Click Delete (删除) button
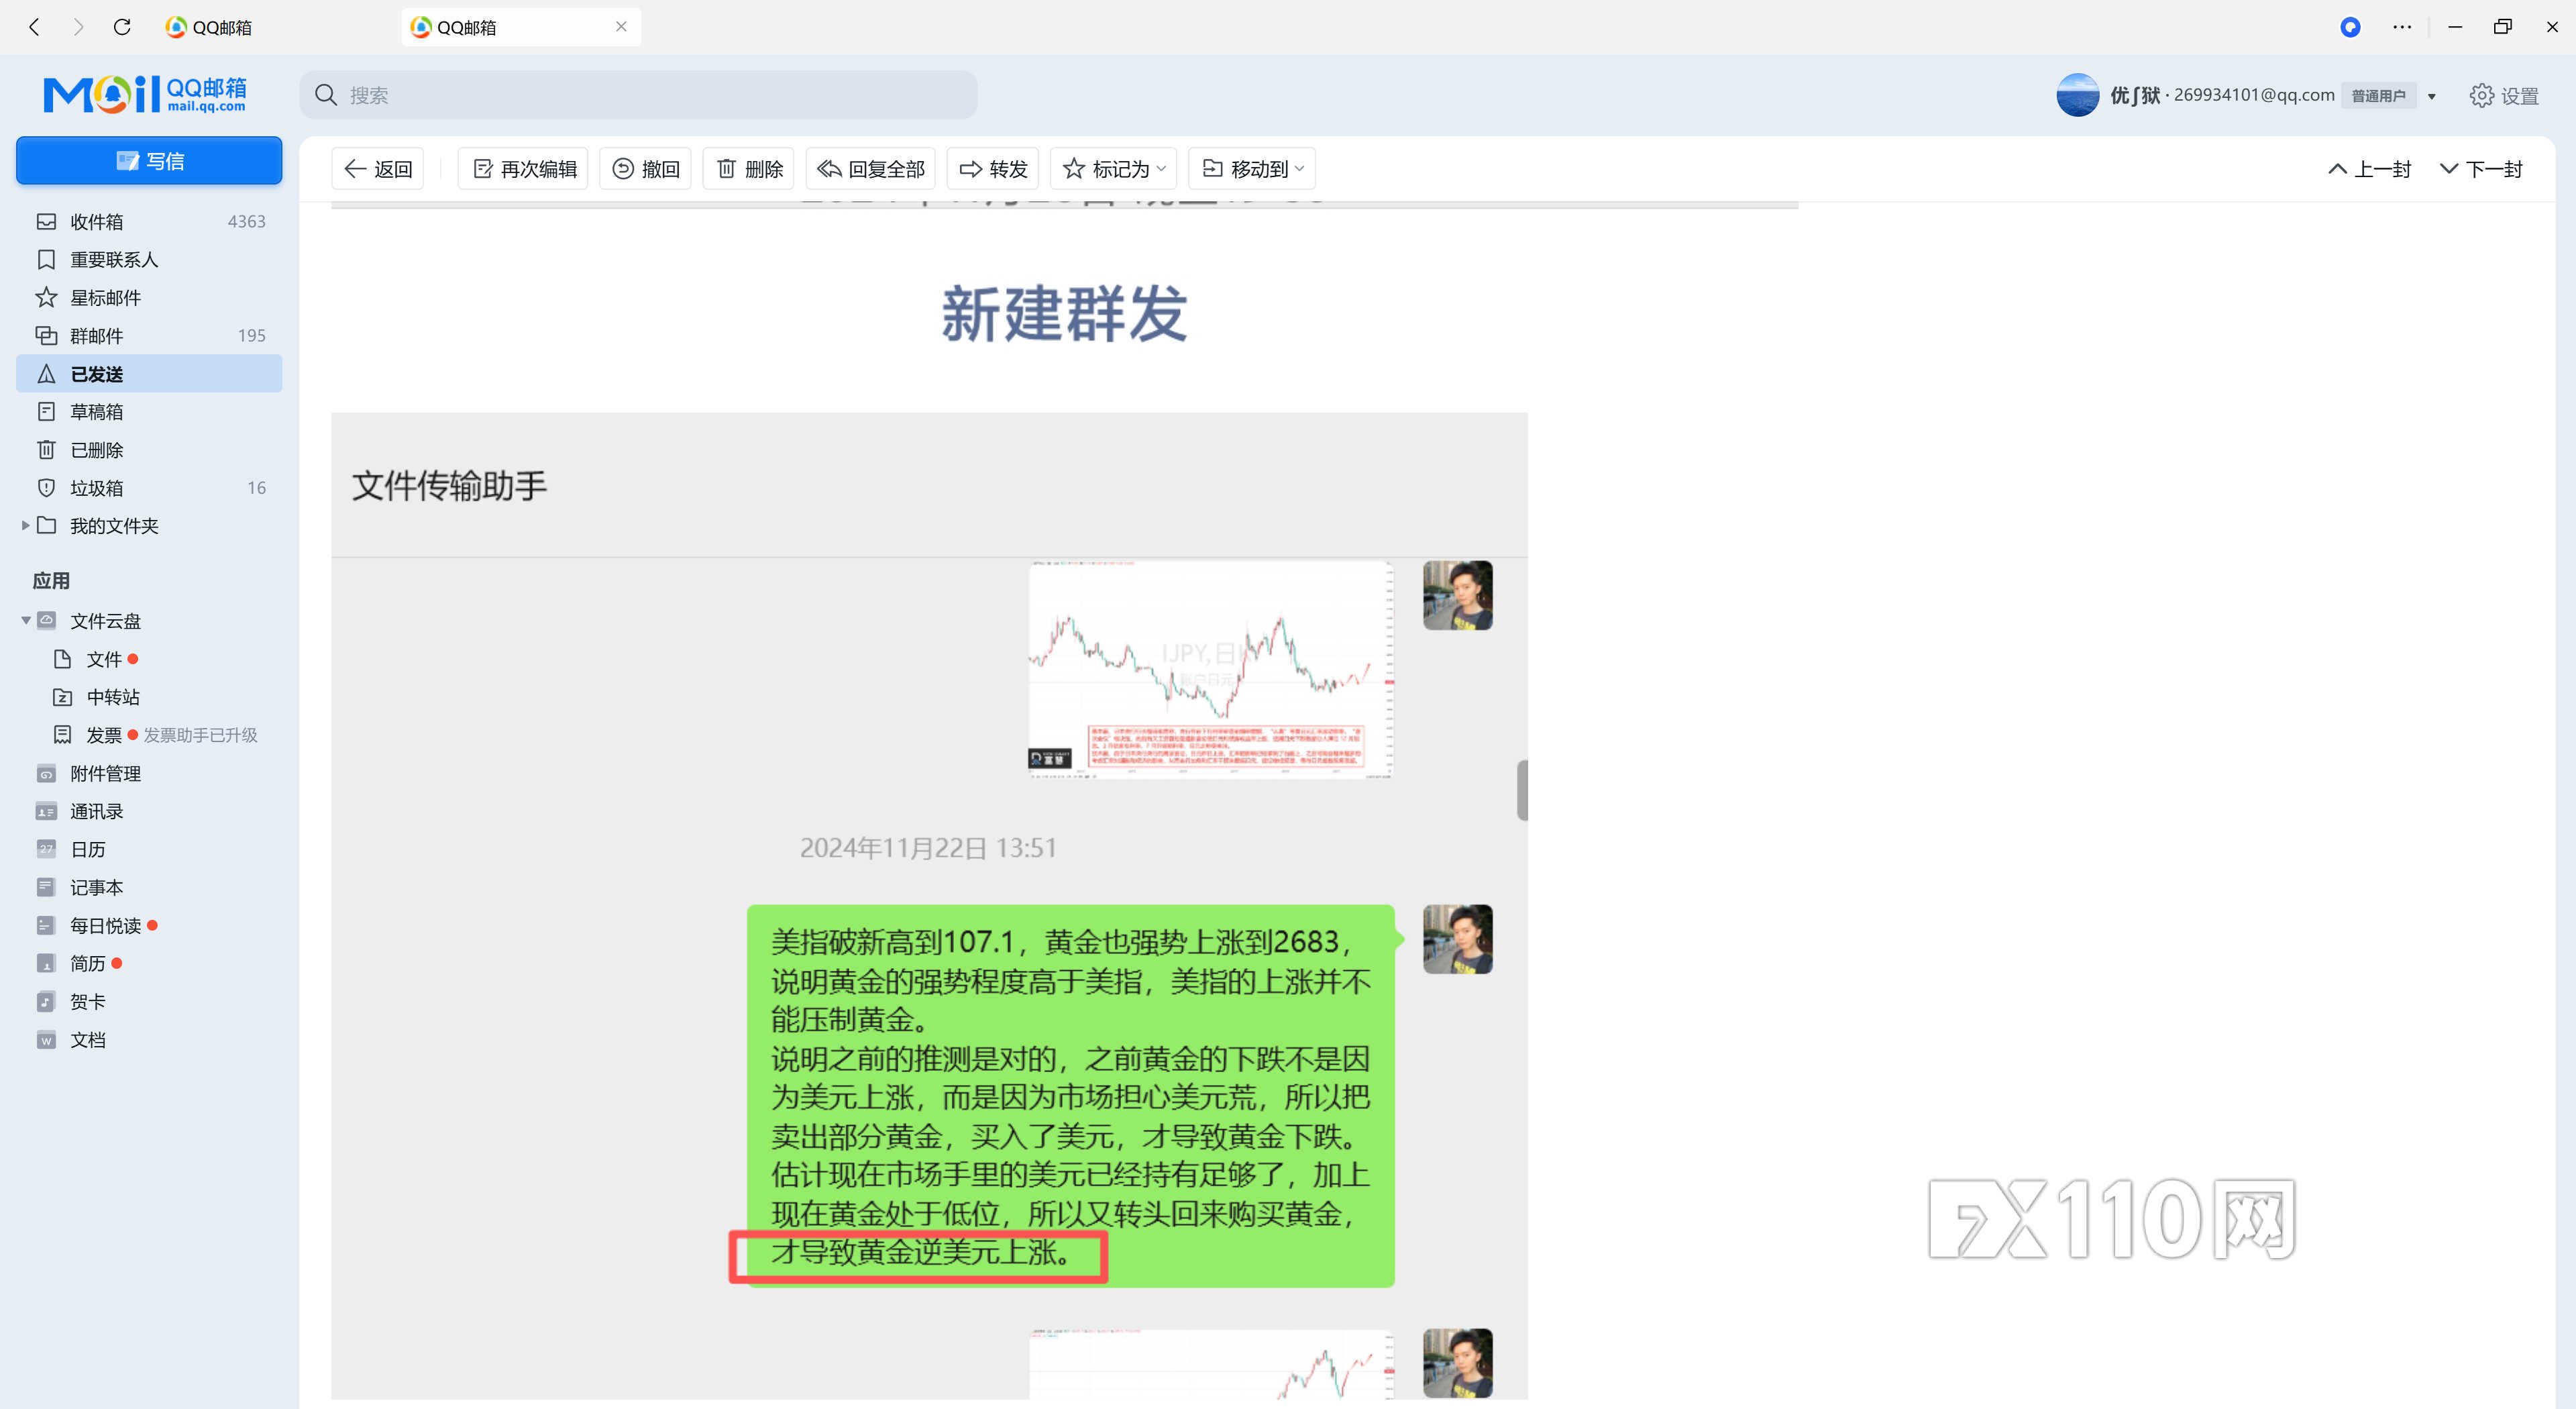The image size is (2576, 1409). [749, 169]
